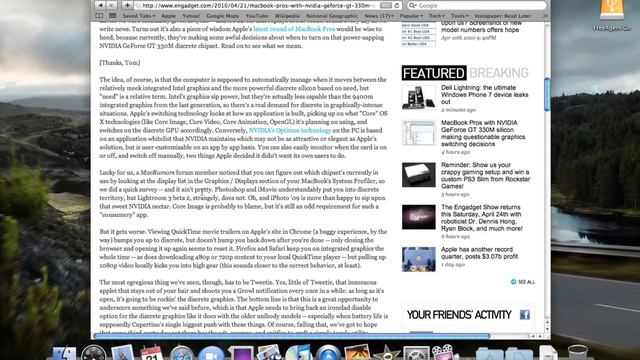Expand the News (17) bookmarks dropdown

[379, 16]
